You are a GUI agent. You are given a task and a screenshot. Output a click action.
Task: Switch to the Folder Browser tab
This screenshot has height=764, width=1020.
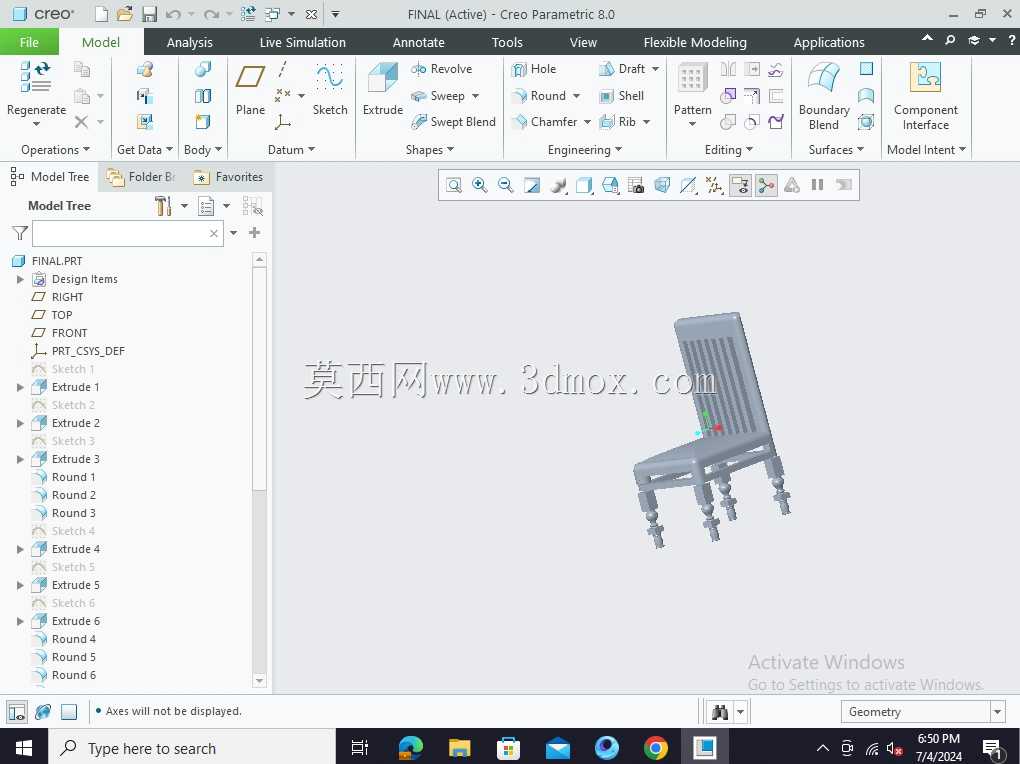141,177
